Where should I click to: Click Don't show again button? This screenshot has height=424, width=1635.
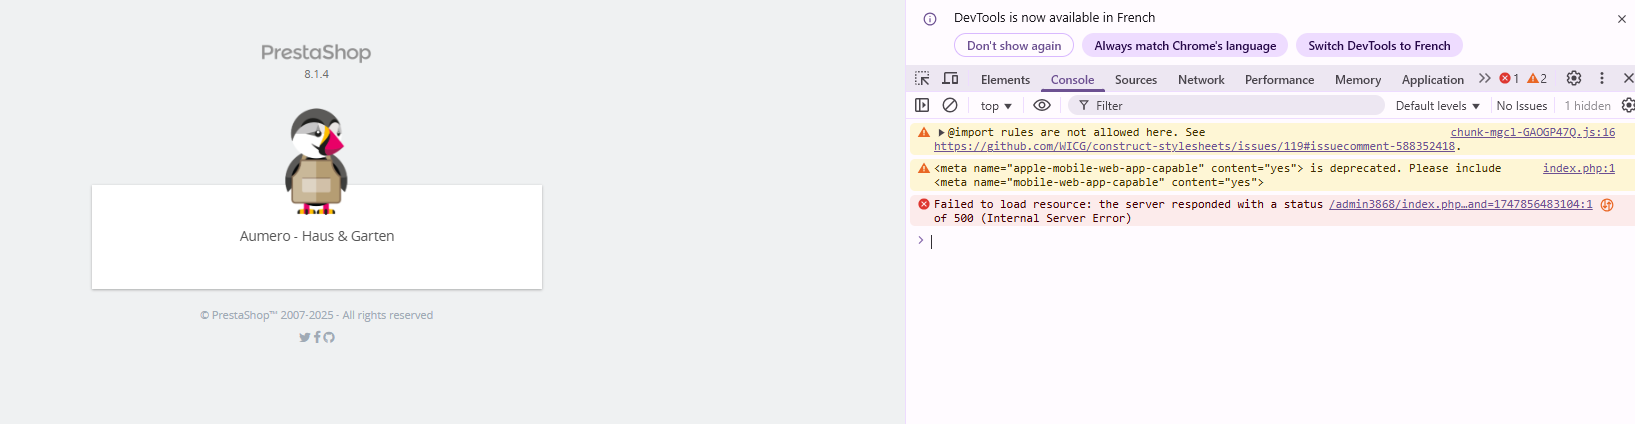[x=1014, y=45]
